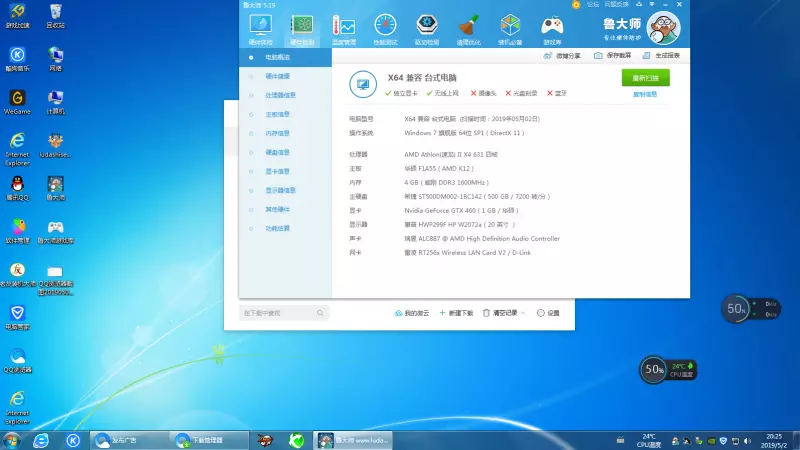Open the 腾讯QQ penguin desktop icon
Viewport: 800px width, 450px height.
(x=17, y=188)
